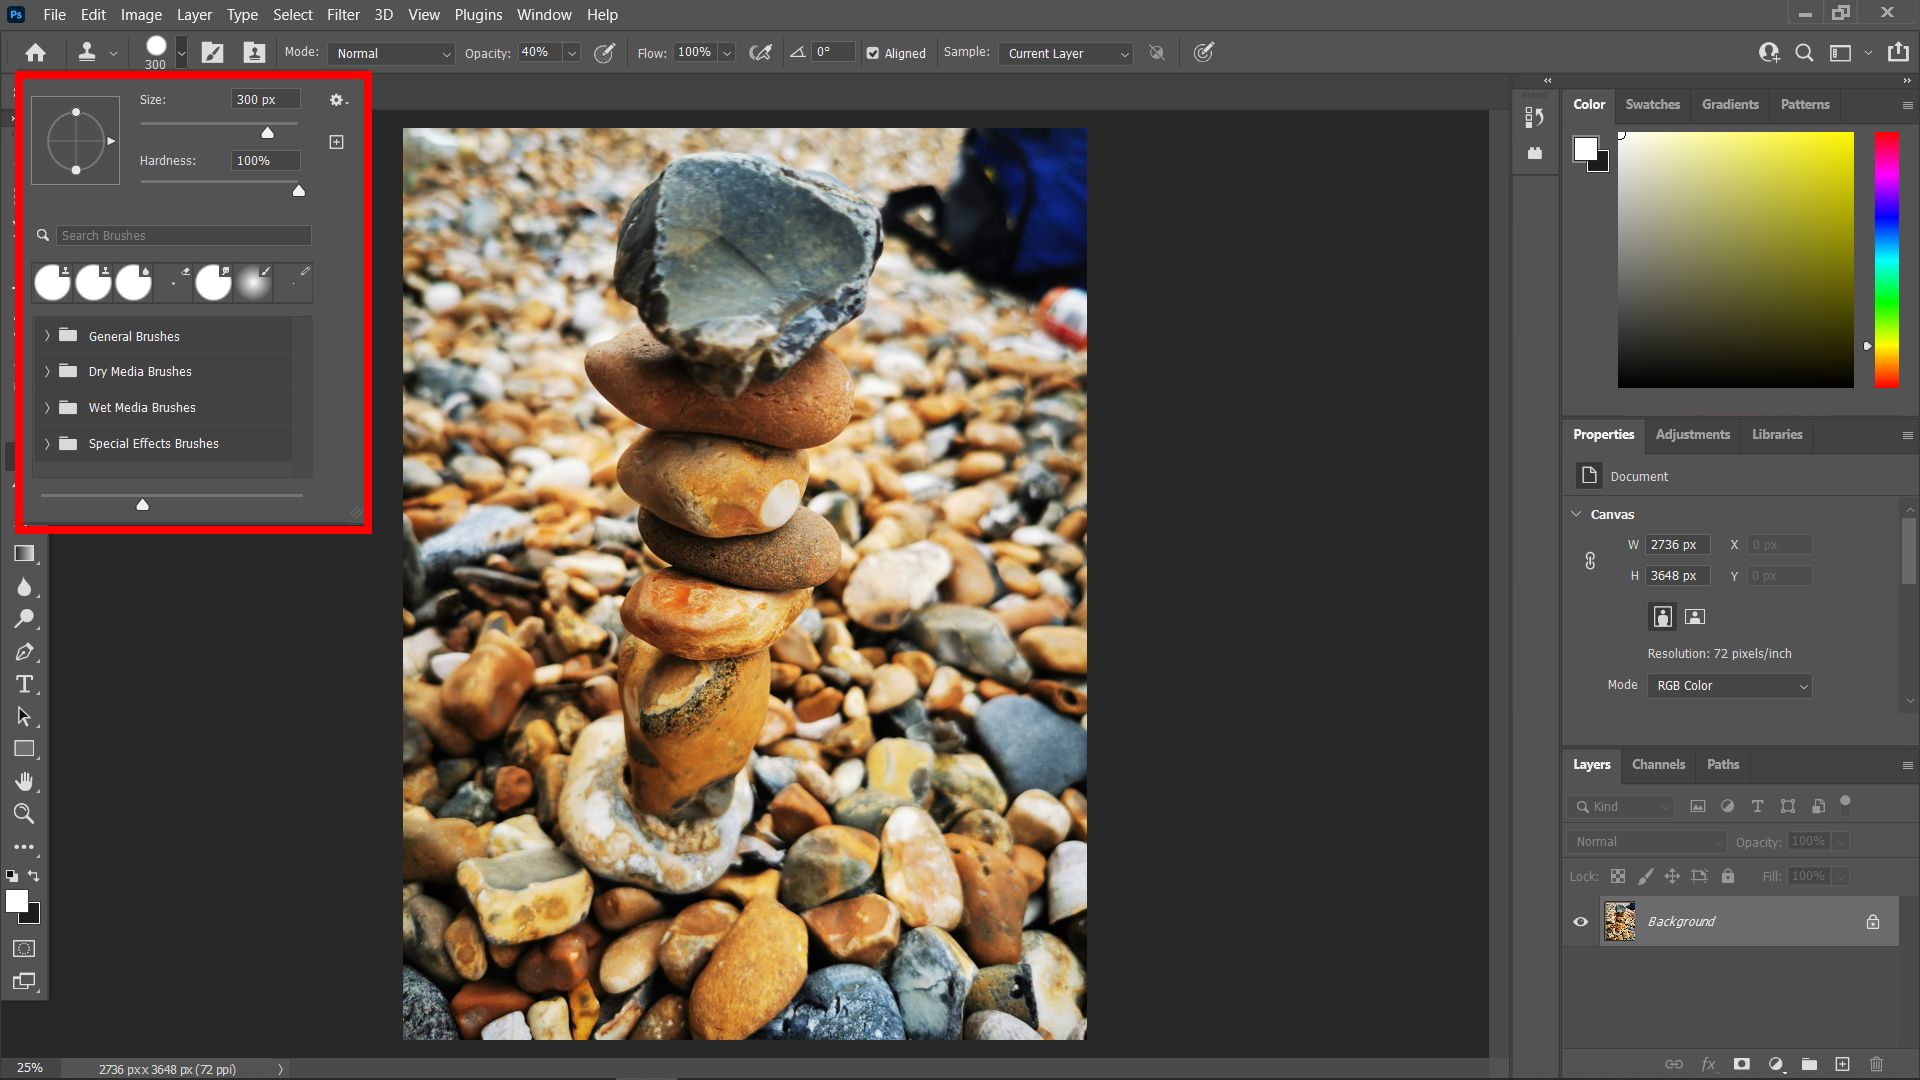Switch to the Channels tab

click(x=1659, y=765)
